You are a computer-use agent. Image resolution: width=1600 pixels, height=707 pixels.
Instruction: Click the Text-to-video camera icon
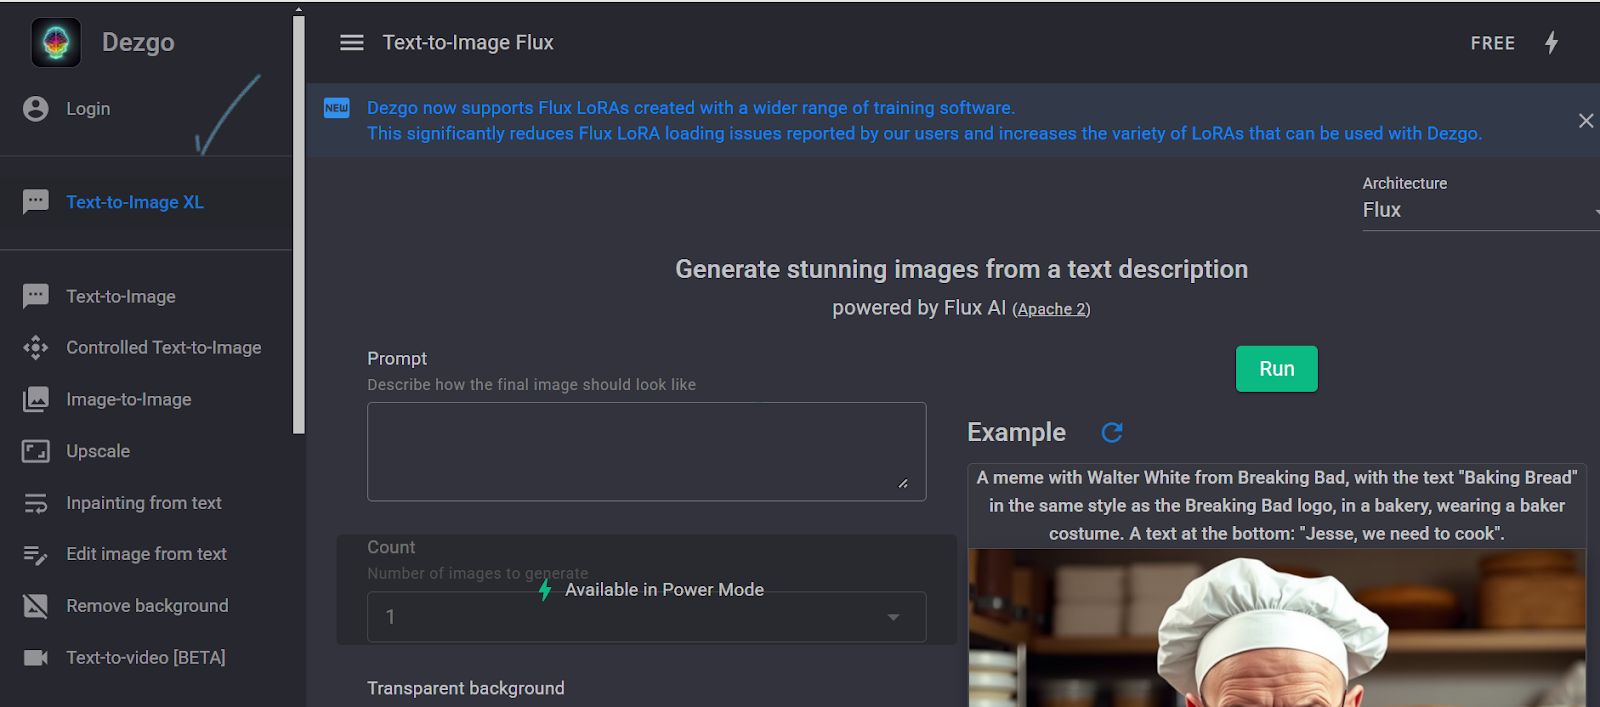pyautogui.click(x=36, y=657)
